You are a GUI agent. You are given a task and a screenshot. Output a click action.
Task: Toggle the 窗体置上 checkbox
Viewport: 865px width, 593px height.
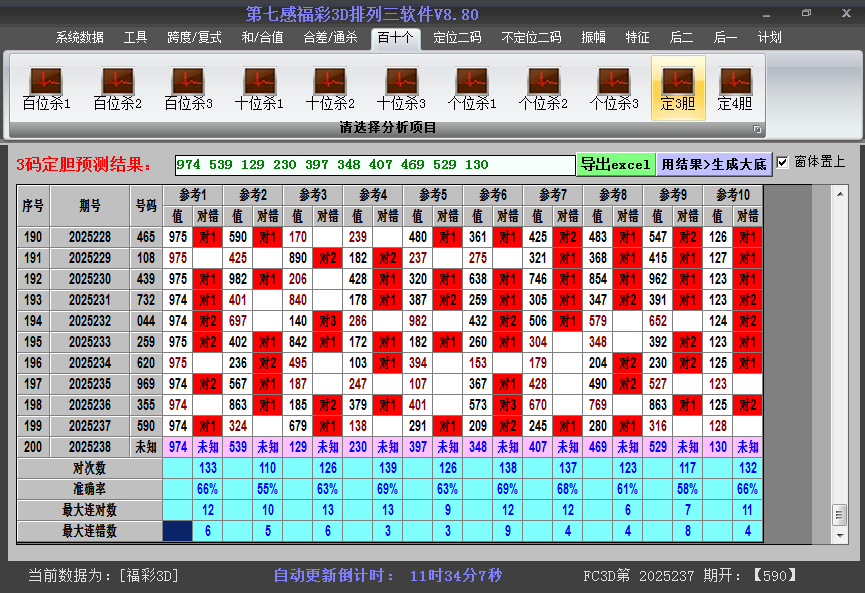[783, 163]
